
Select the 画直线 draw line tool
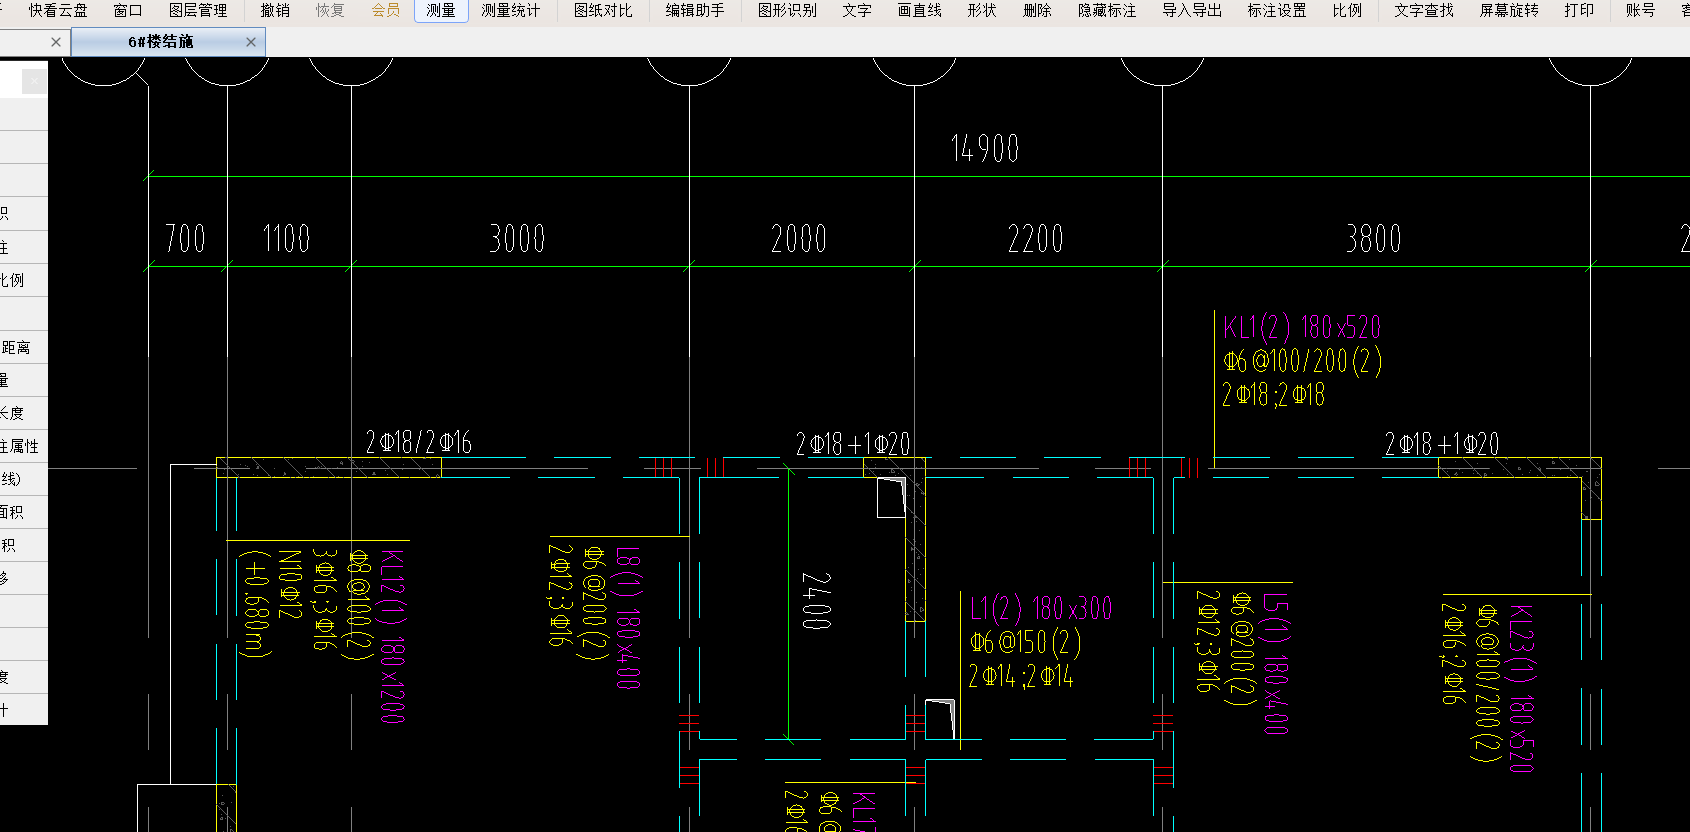[x=920, y=10]
